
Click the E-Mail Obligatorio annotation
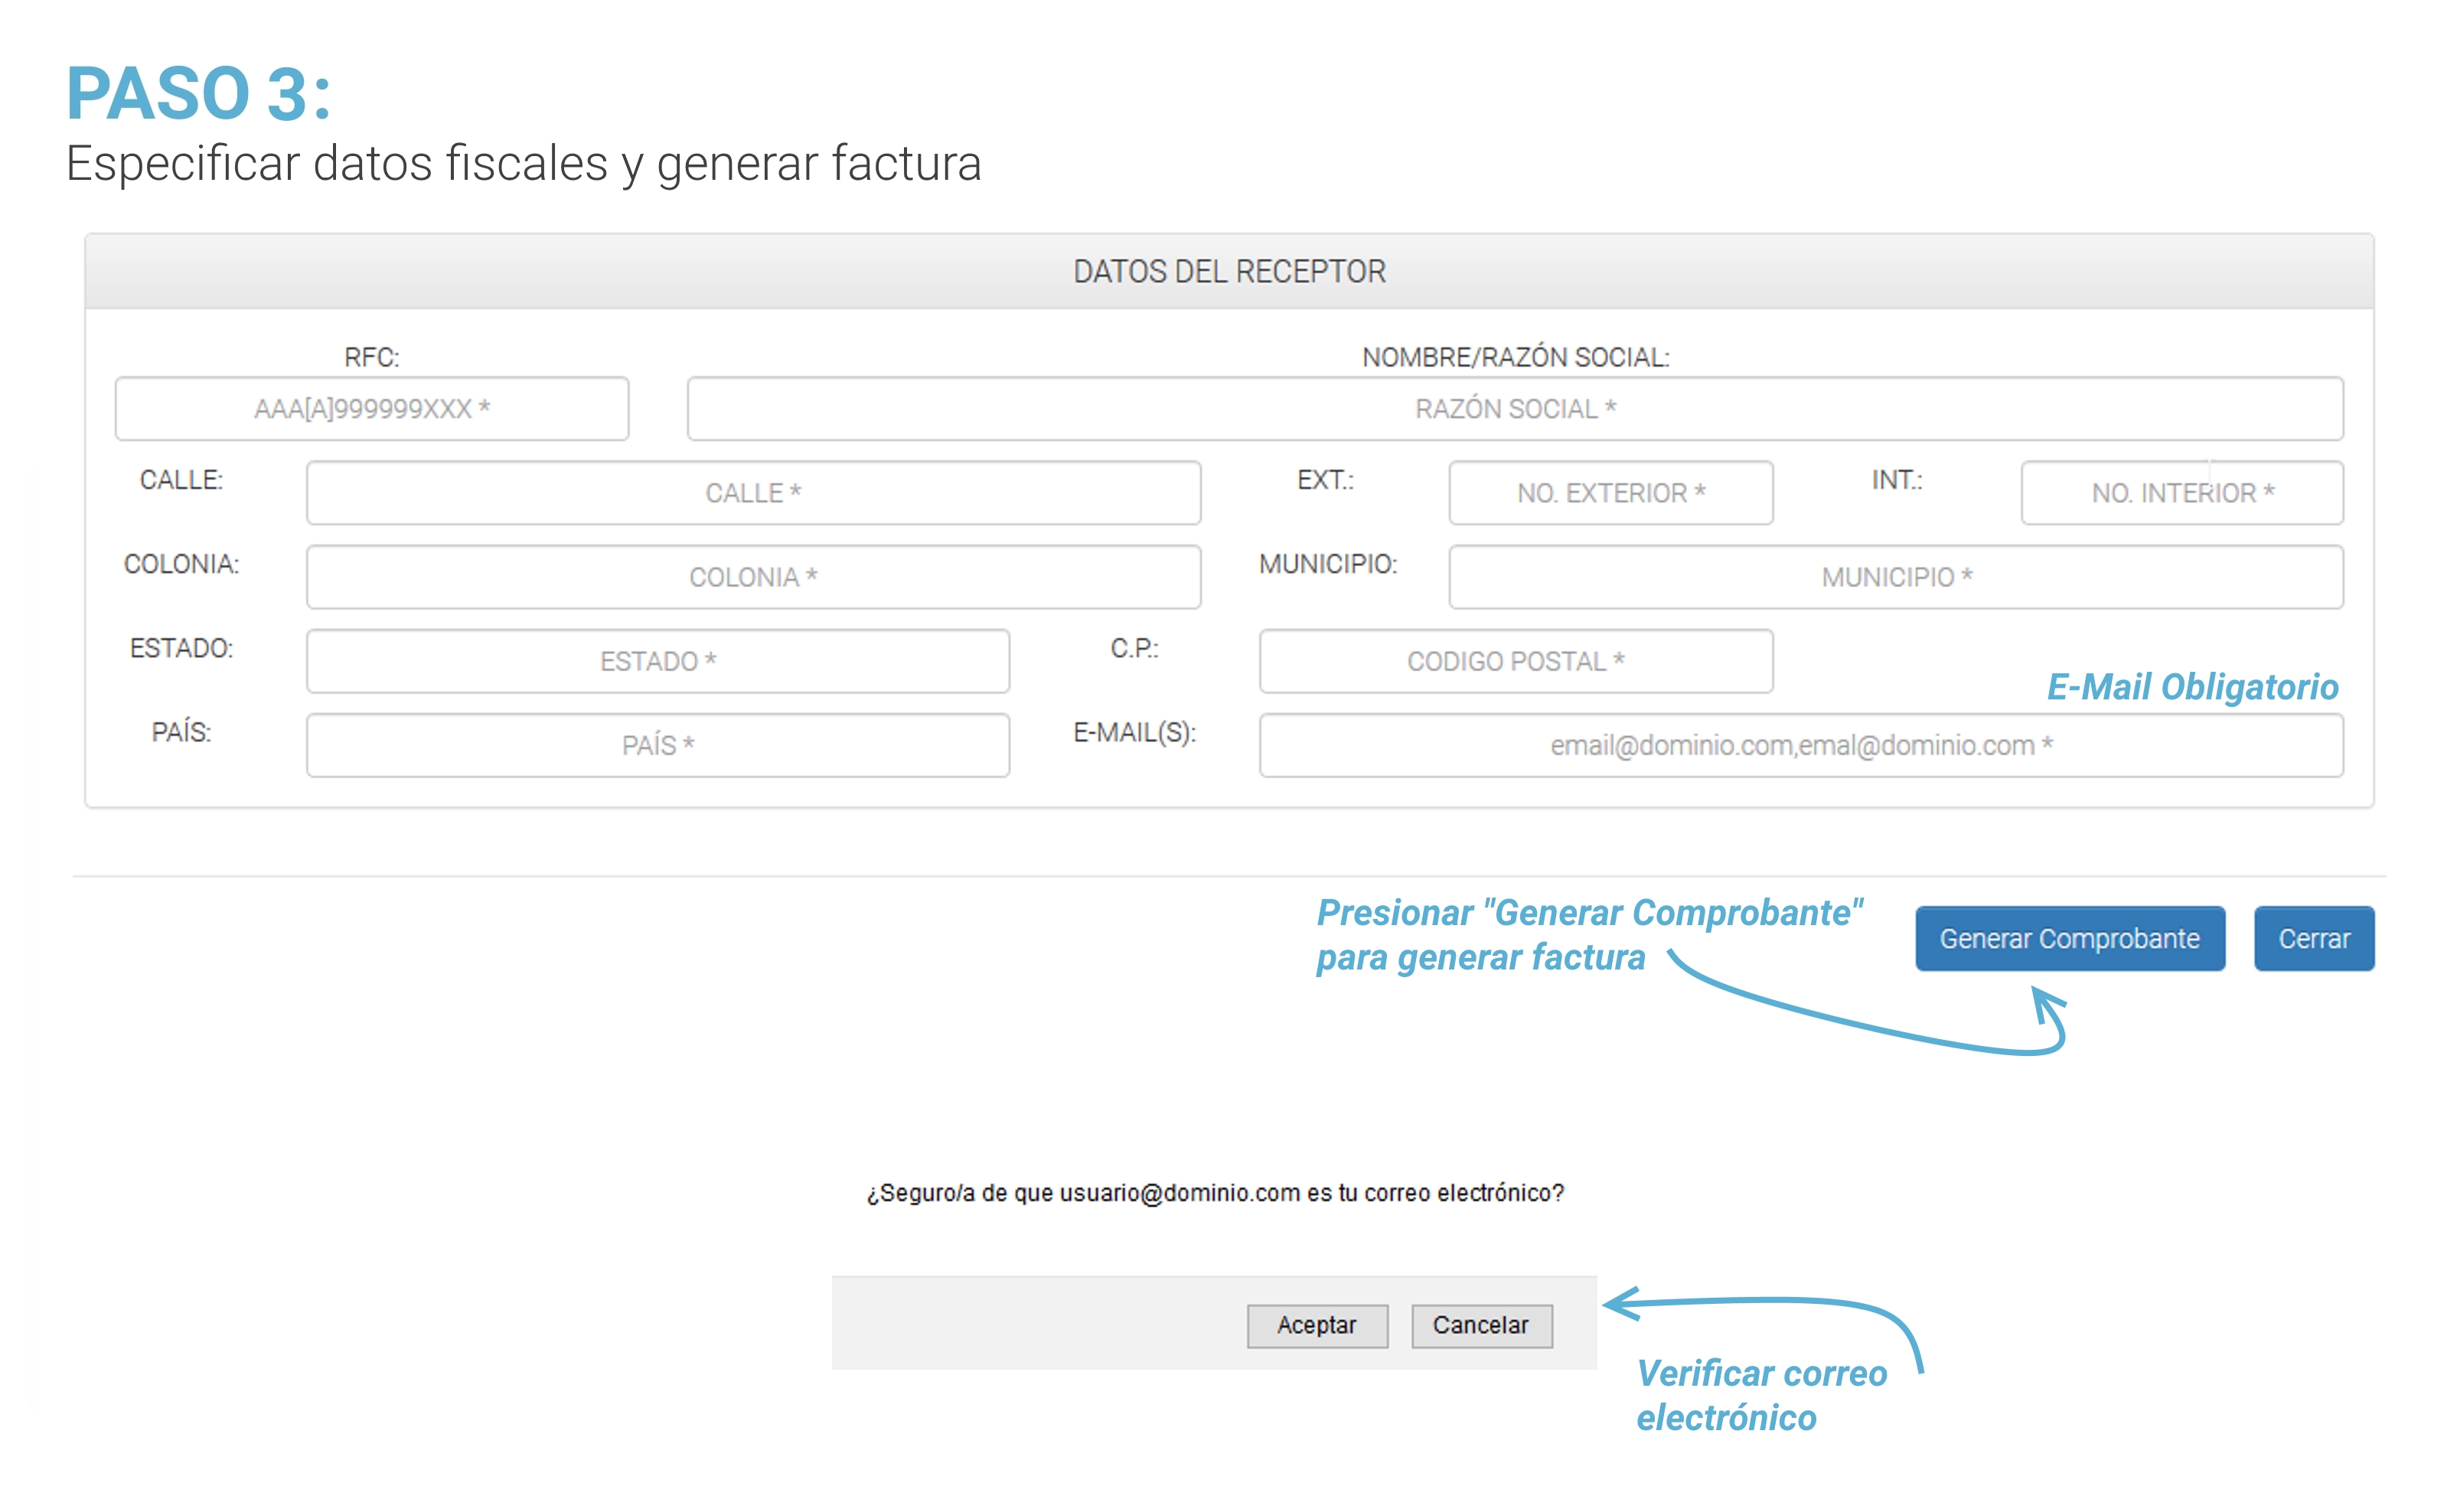click(x=2191, y=687)
